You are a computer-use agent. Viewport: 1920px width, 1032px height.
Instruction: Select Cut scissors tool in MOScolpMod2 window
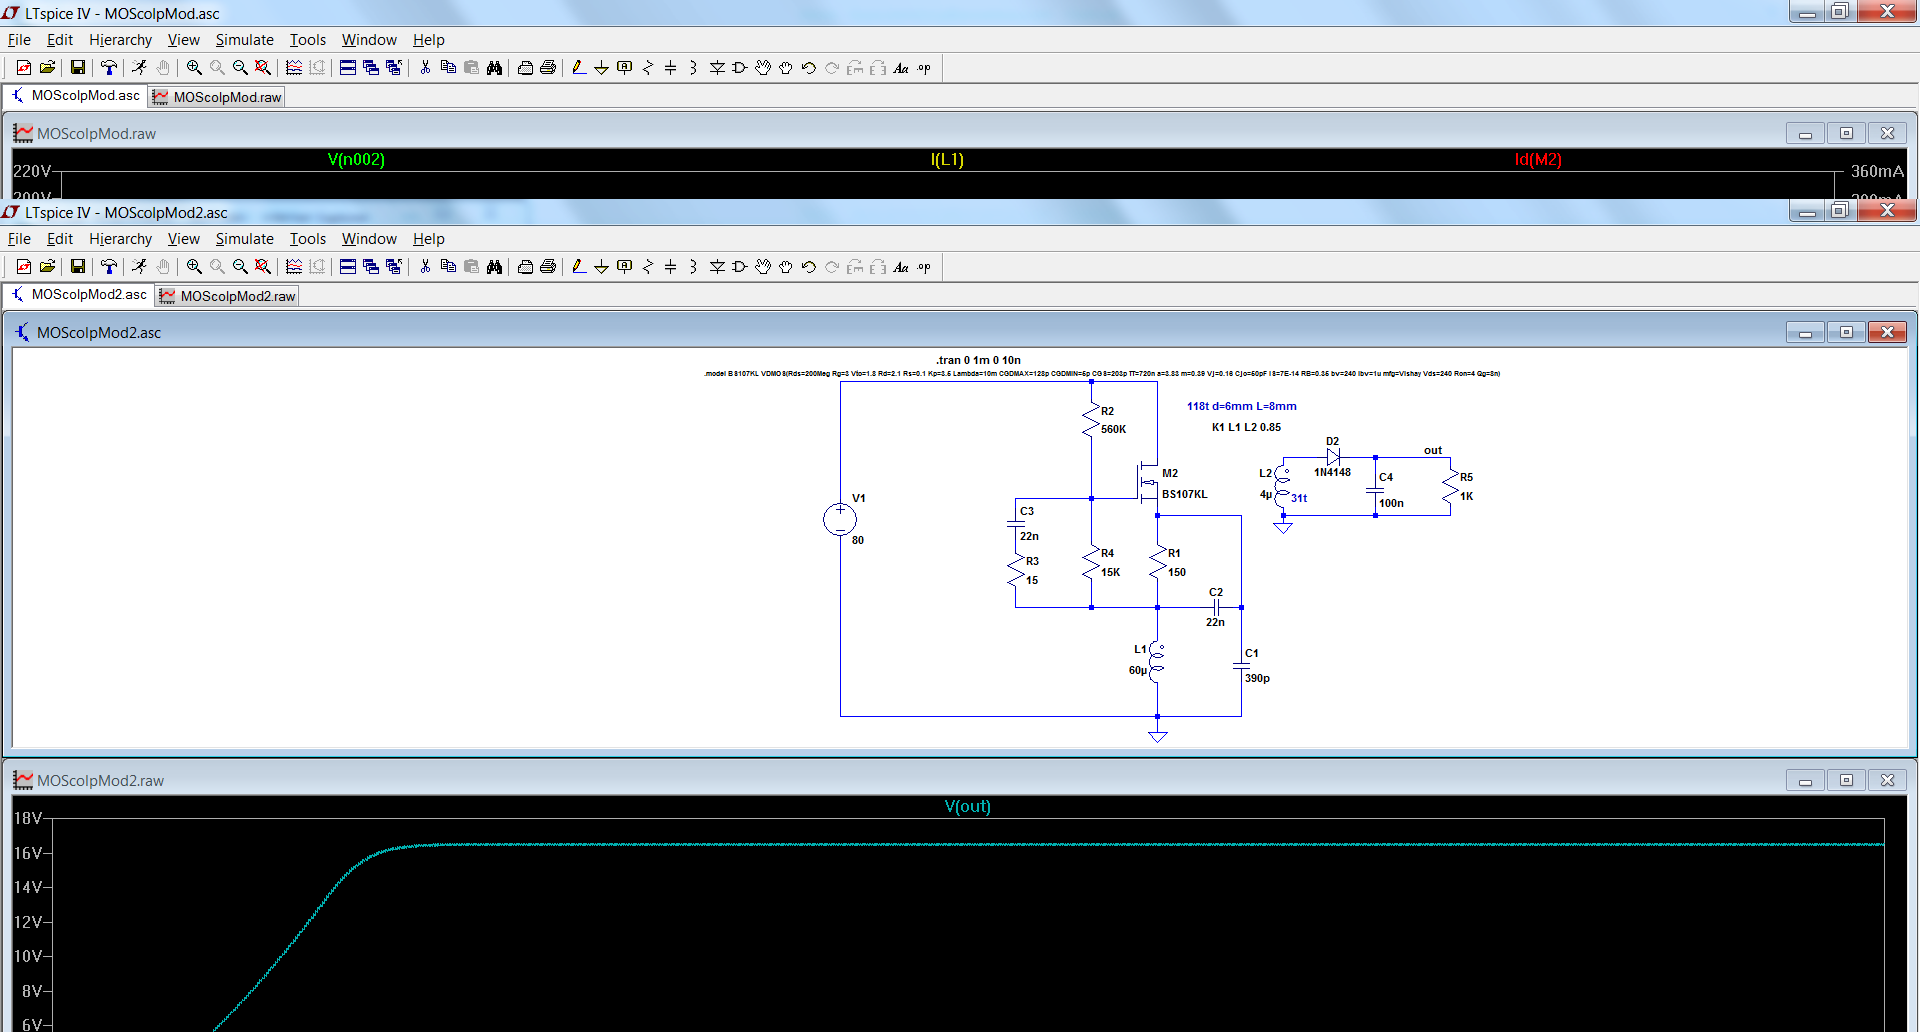pos(425,267)
